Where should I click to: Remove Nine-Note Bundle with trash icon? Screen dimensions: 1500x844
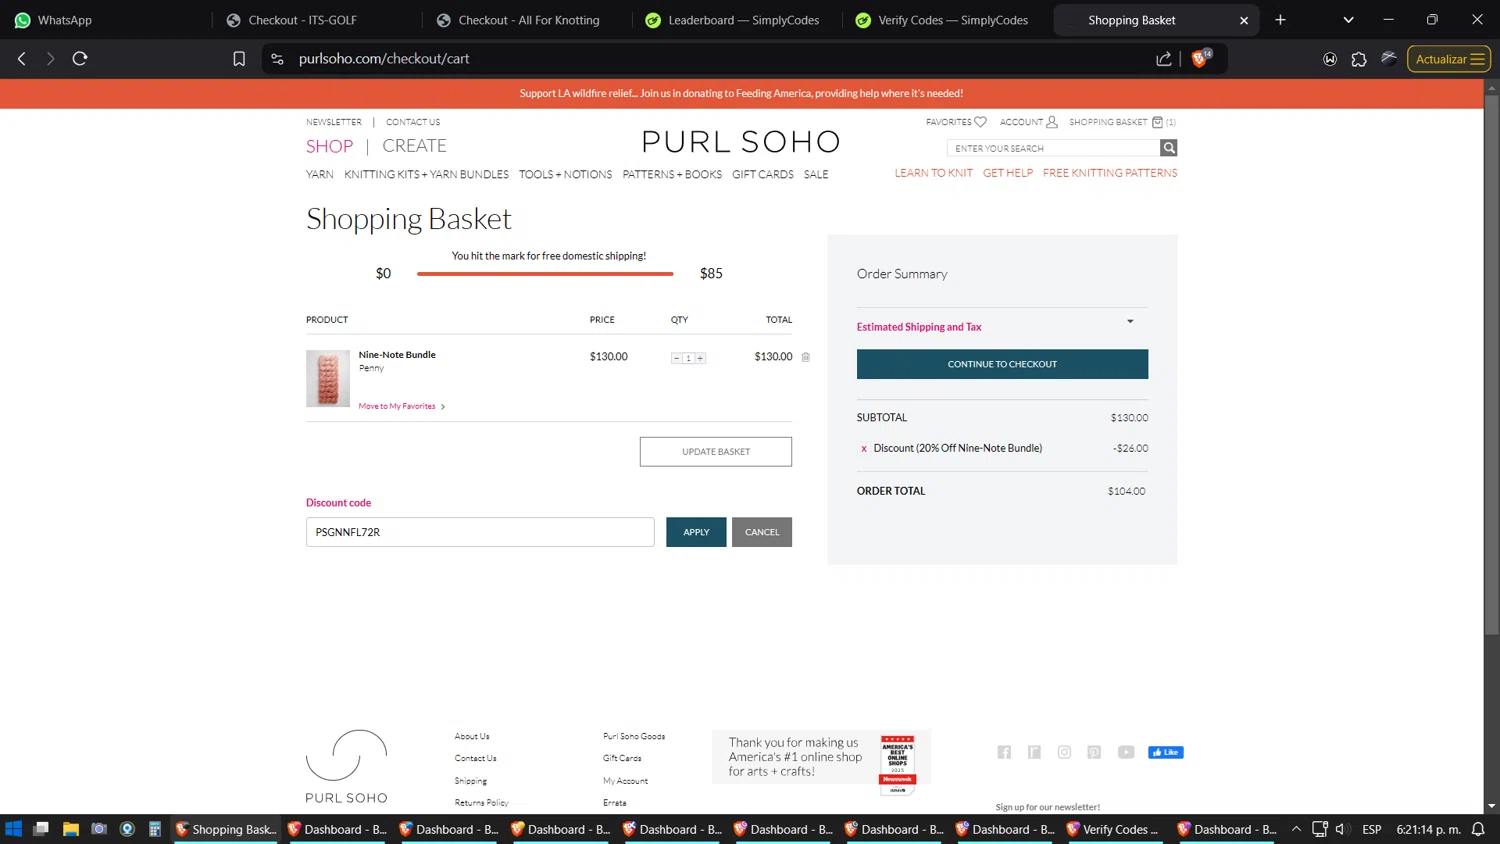pos(806,357)
